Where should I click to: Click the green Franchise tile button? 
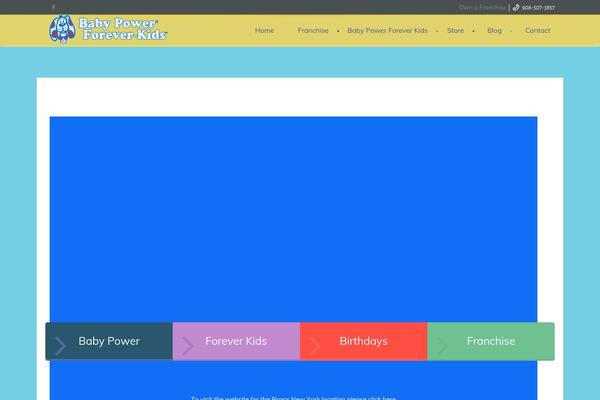point(491,341)
